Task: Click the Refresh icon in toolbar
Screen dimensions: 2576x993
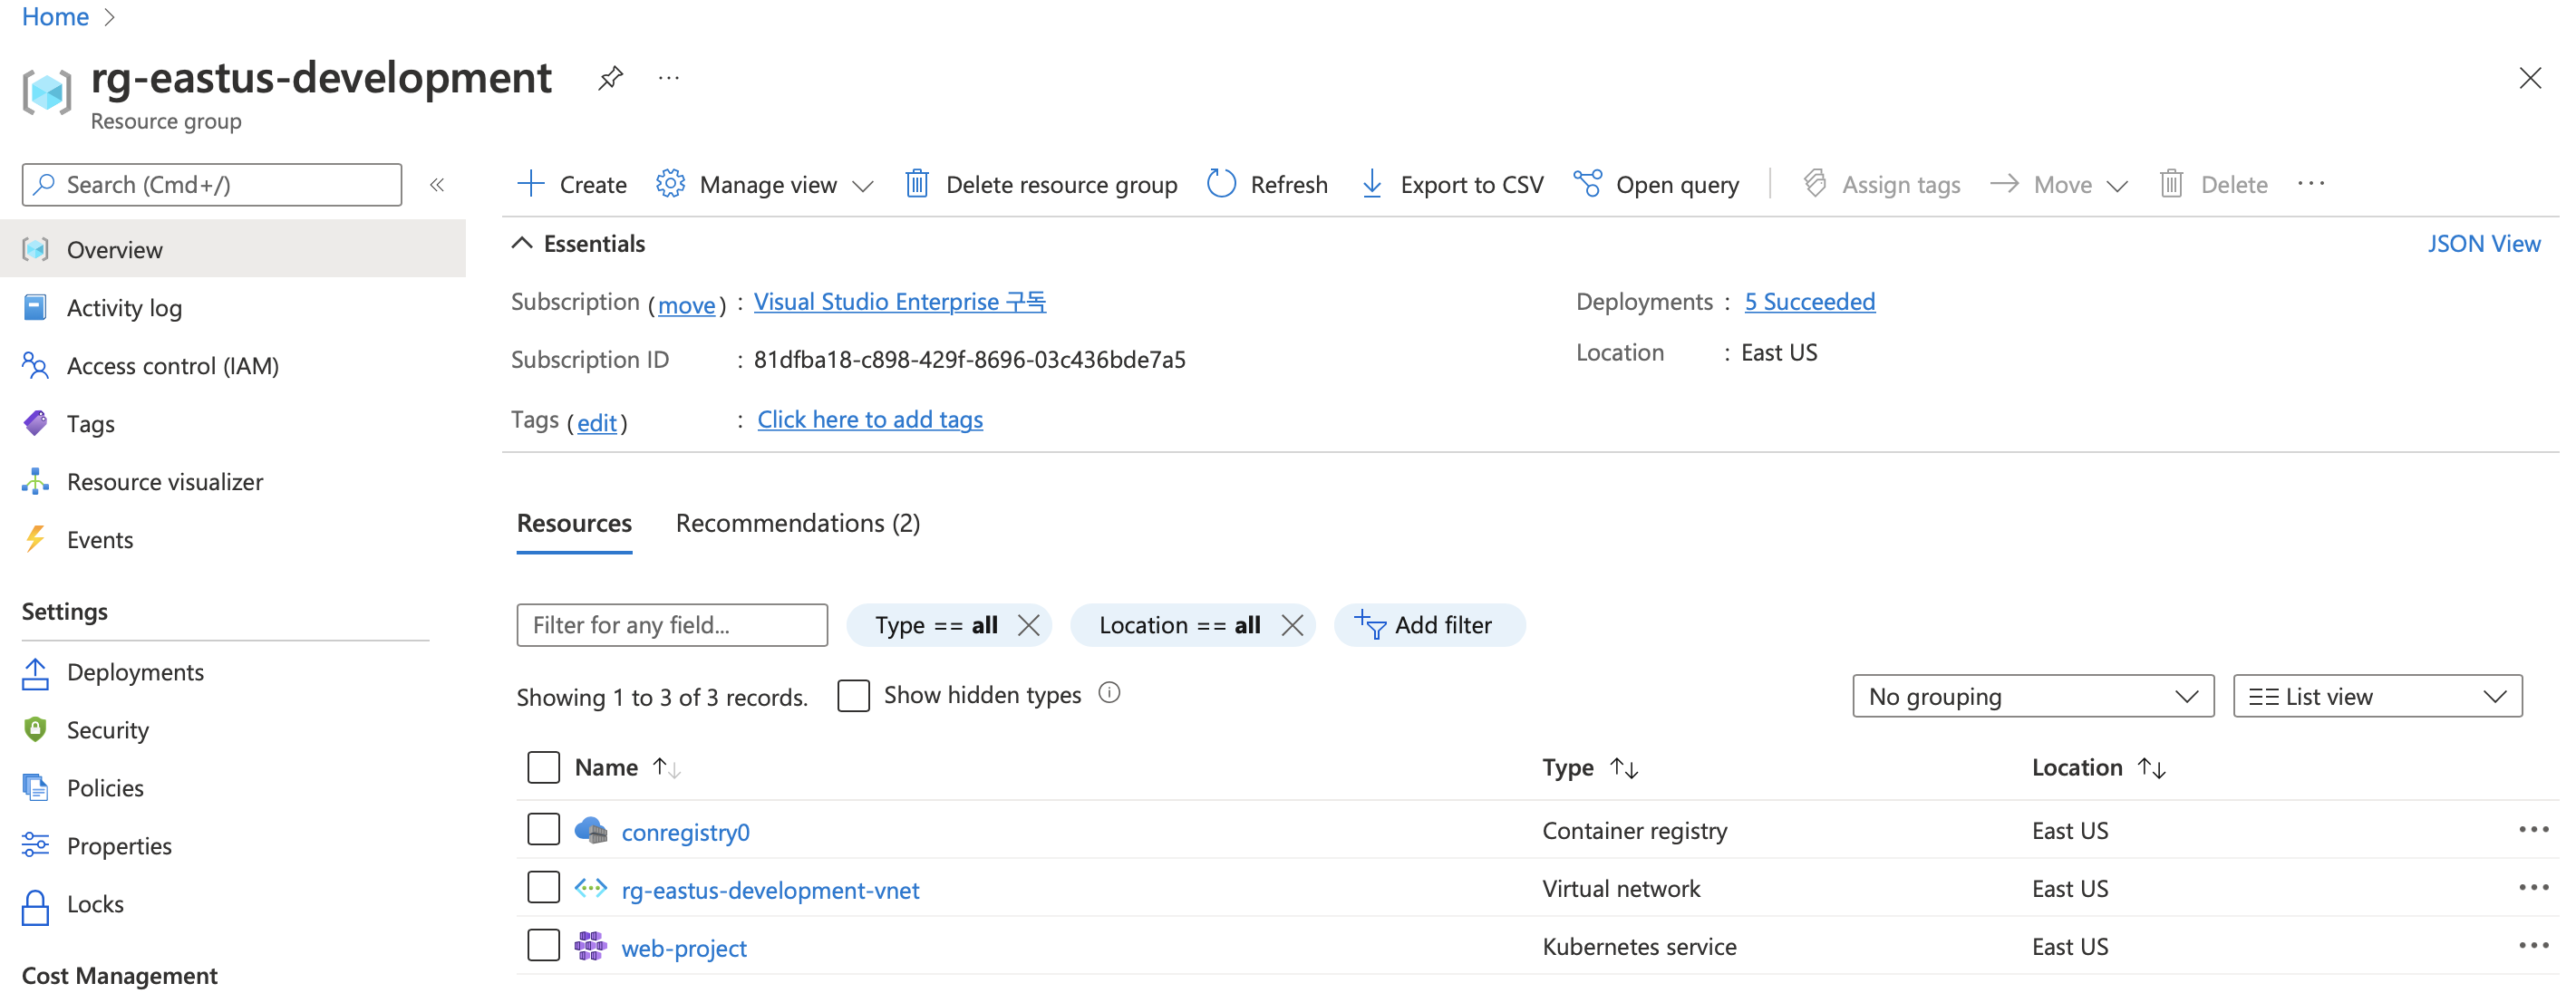Action: 1221,184
